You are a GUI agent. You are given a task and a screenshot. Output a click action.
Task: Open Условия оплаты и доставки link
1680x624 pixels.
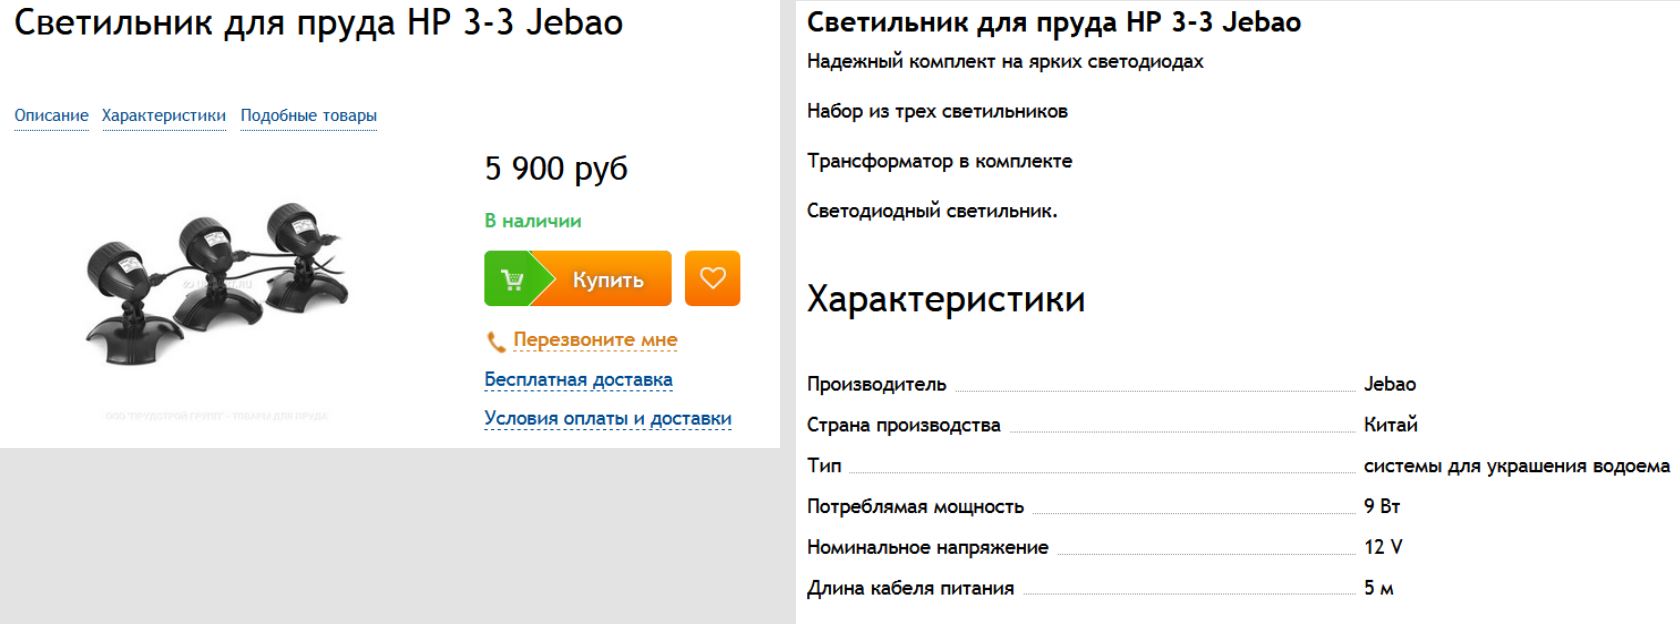pyautogui.click(x=607, y=419)
